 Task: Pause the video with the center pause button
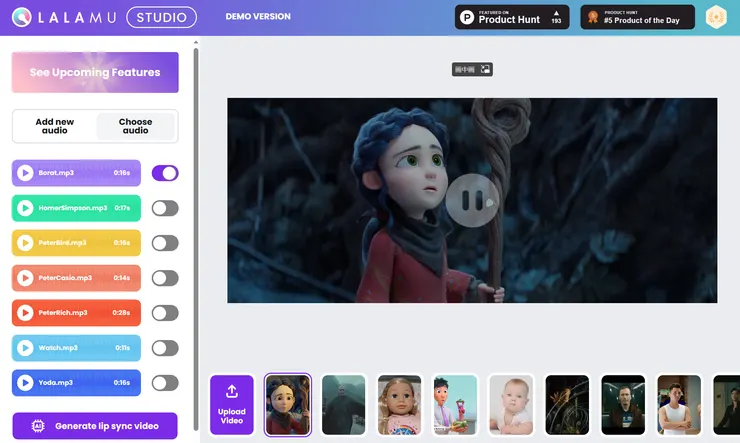tap(472, 201)
